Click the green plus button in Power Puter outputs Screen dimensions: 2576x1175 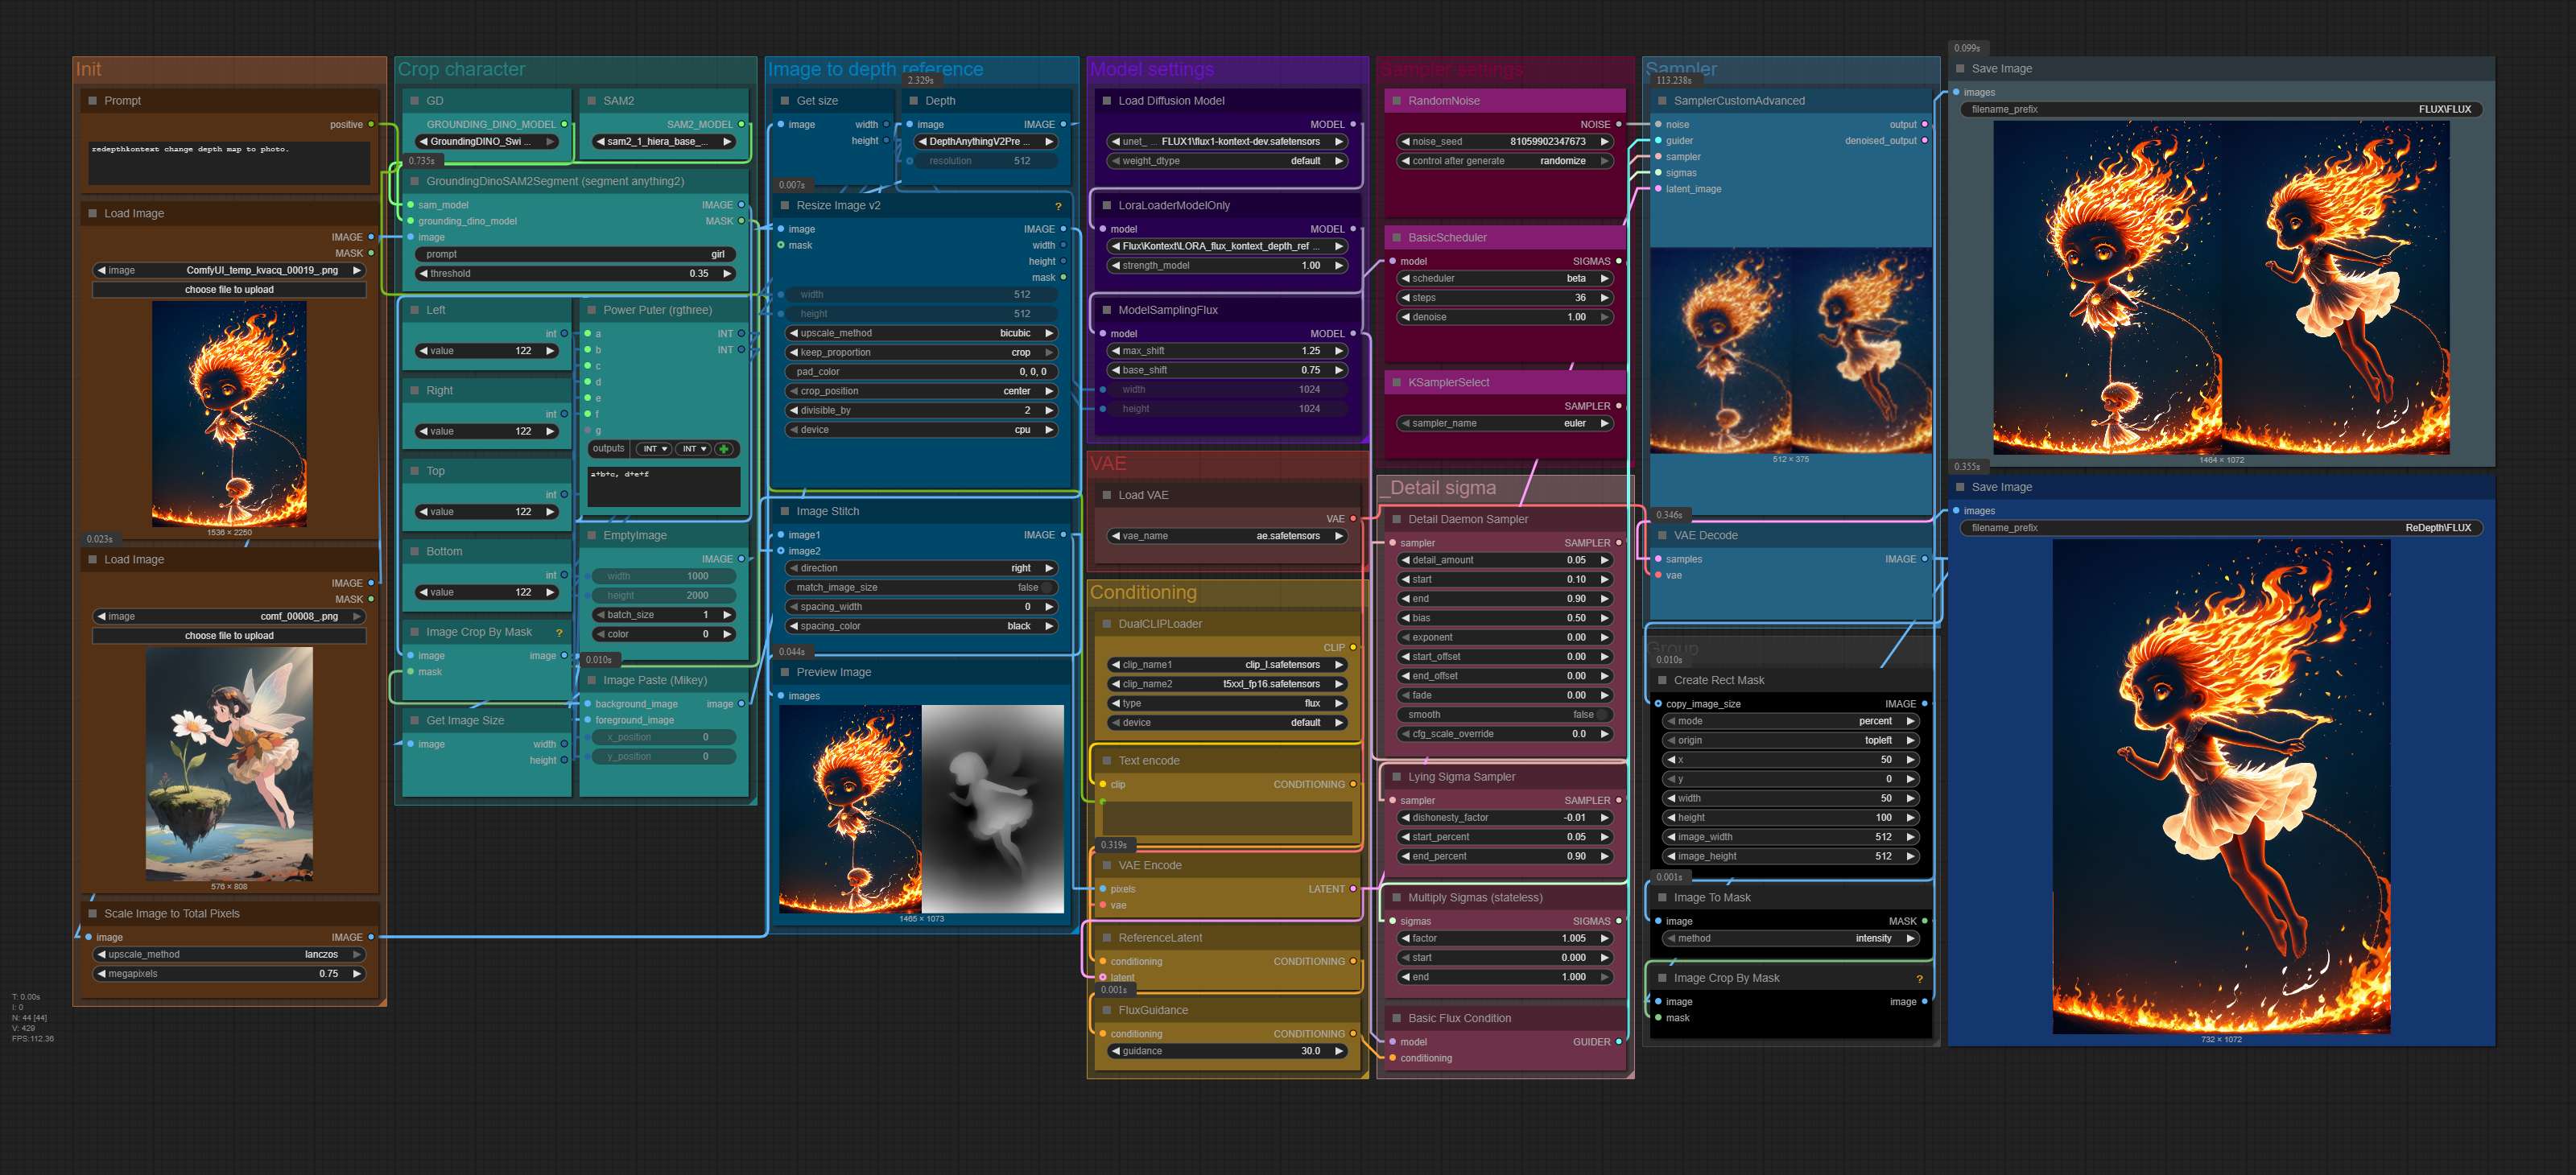(725, 449)
